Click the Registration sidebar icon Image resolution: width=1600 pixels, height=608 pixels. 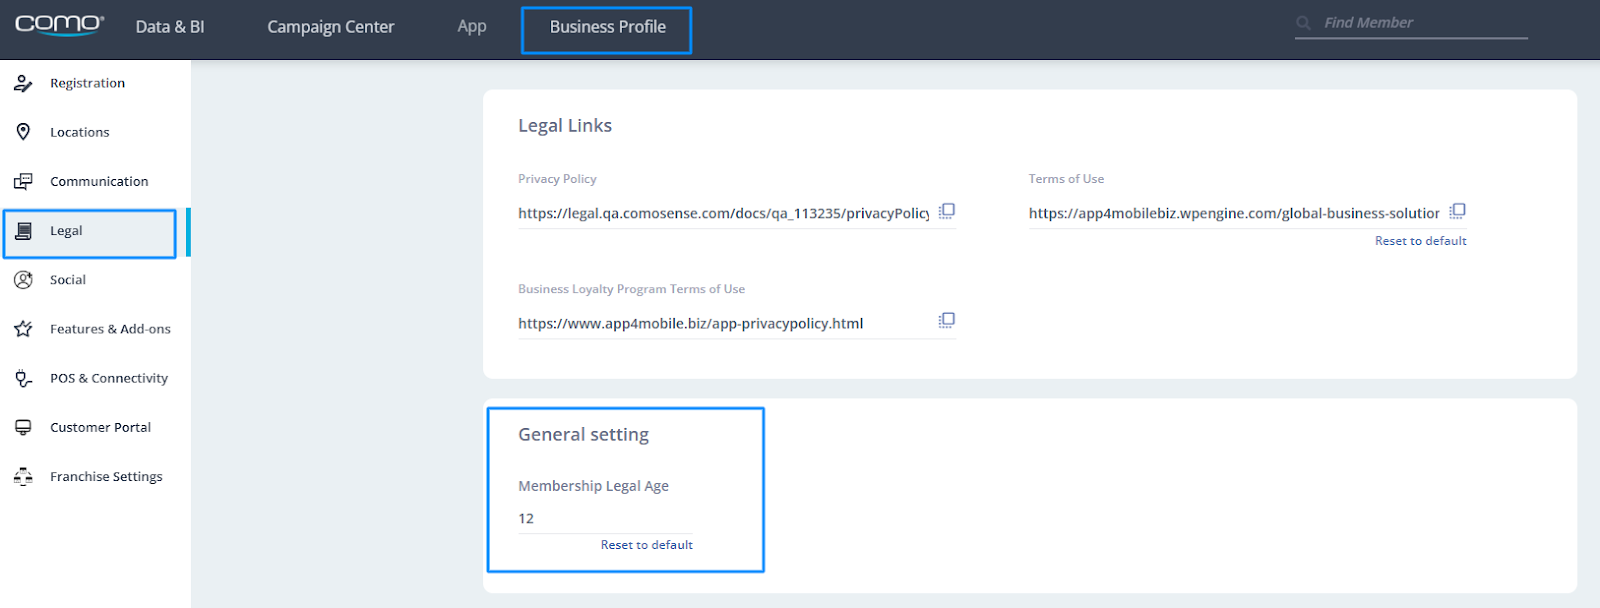point(23,83)
